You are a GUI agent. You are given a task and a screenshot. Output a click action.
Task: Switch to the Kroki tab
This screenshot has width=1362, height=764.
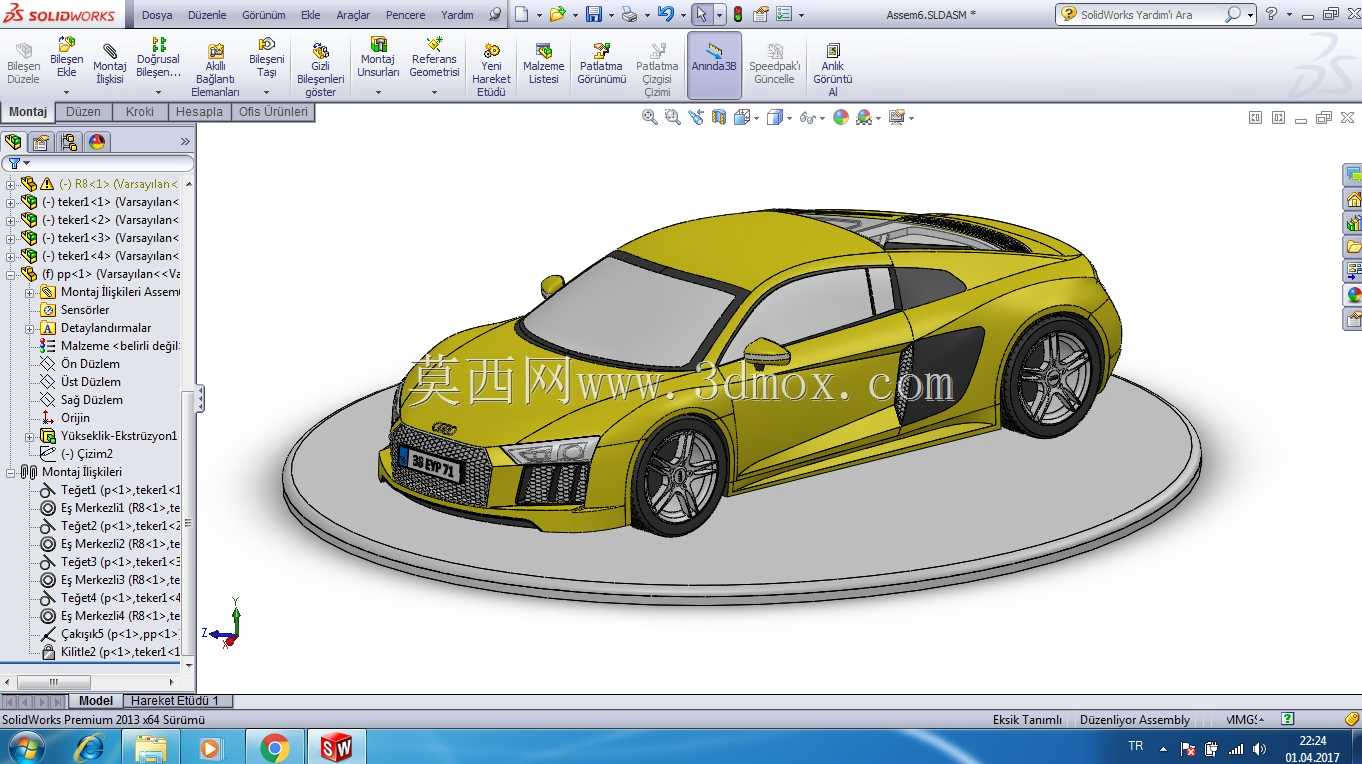tap(140, 112)
